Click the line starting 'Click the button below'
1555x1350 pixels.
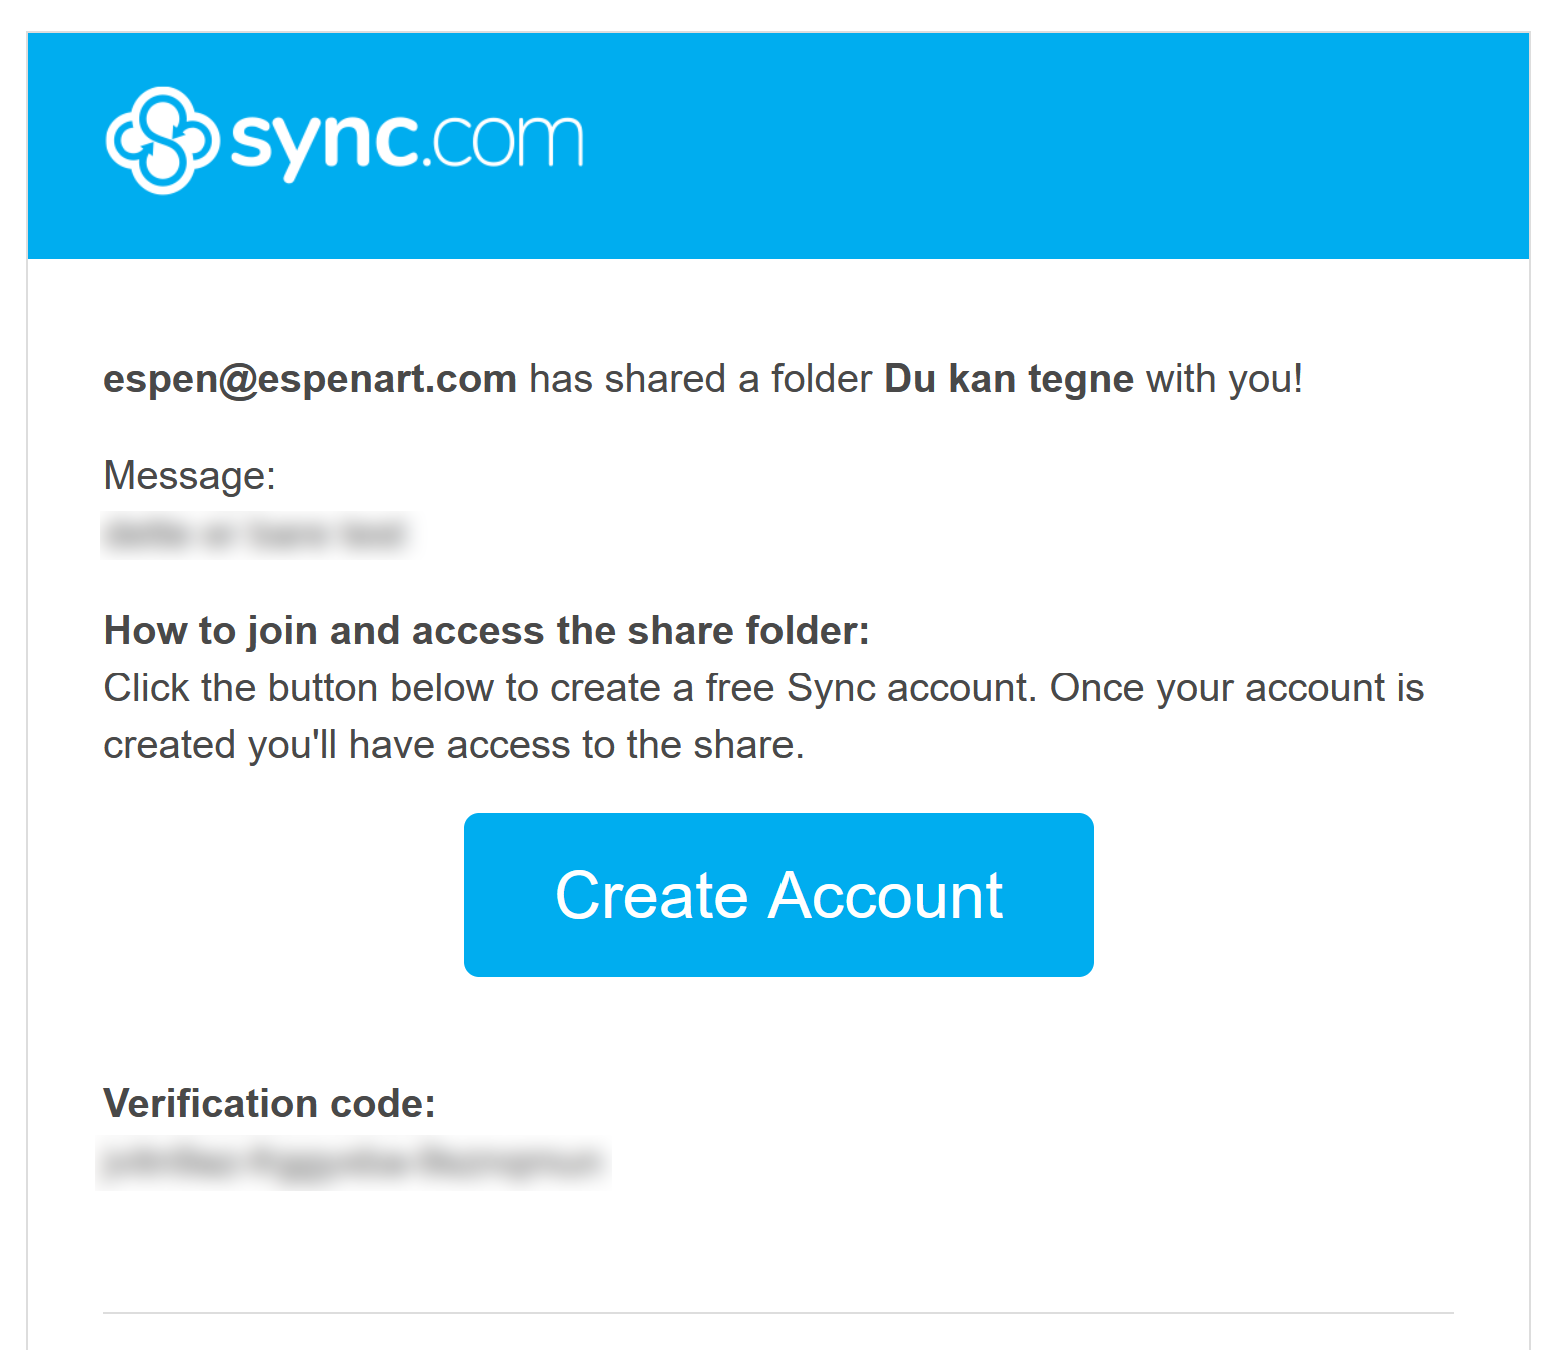tap(764, 688)
